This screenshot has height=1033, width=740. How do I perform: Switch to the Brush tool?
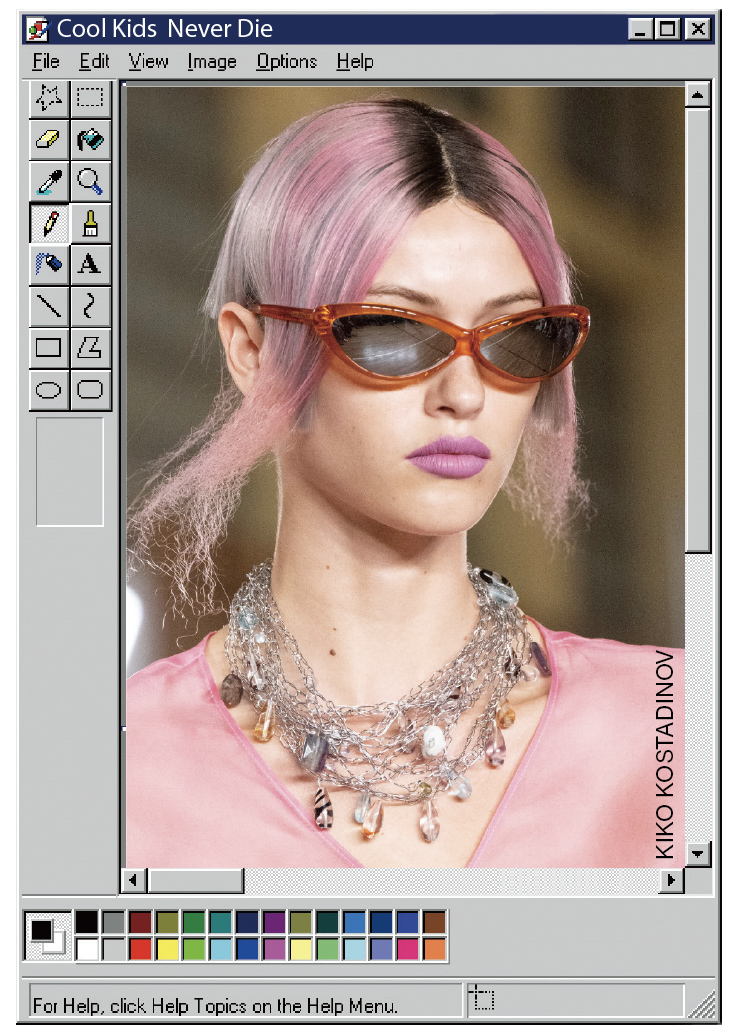click(x=91, y=222)
